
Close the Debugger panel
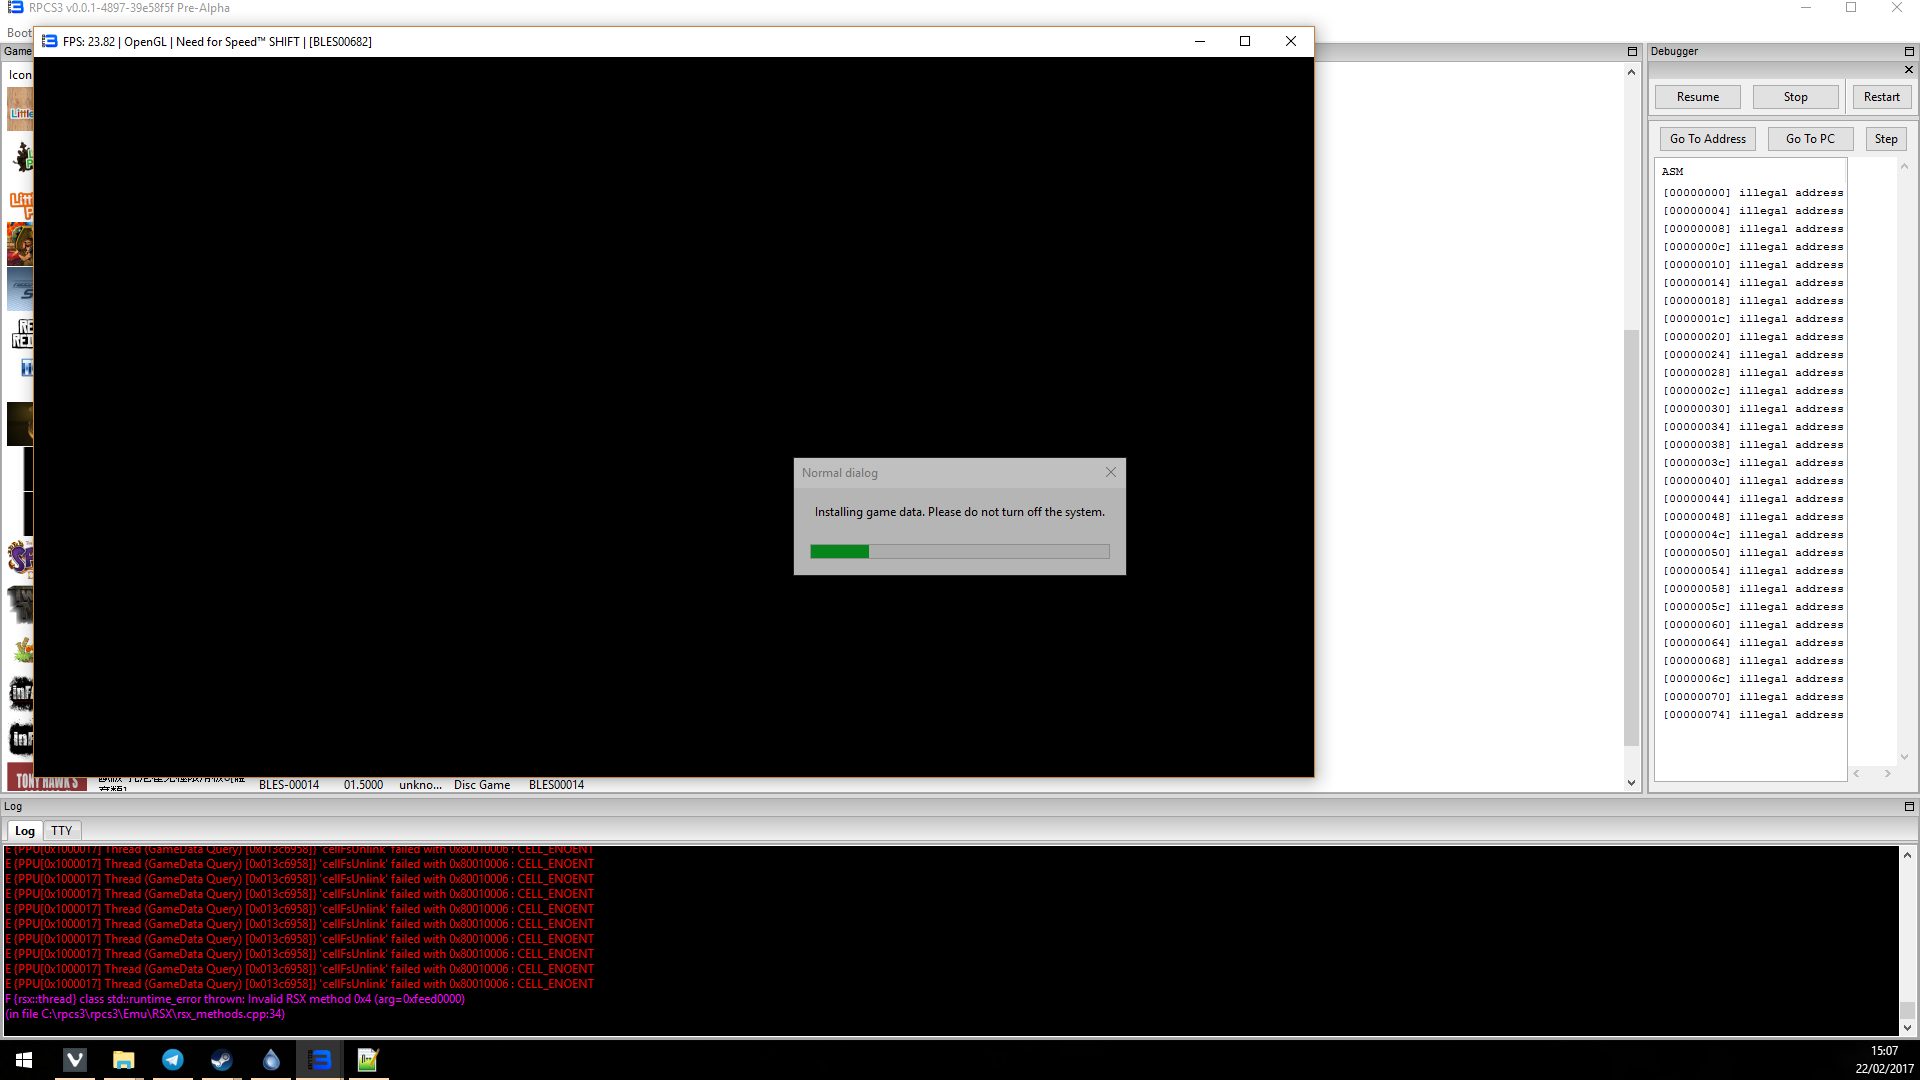1909,70
